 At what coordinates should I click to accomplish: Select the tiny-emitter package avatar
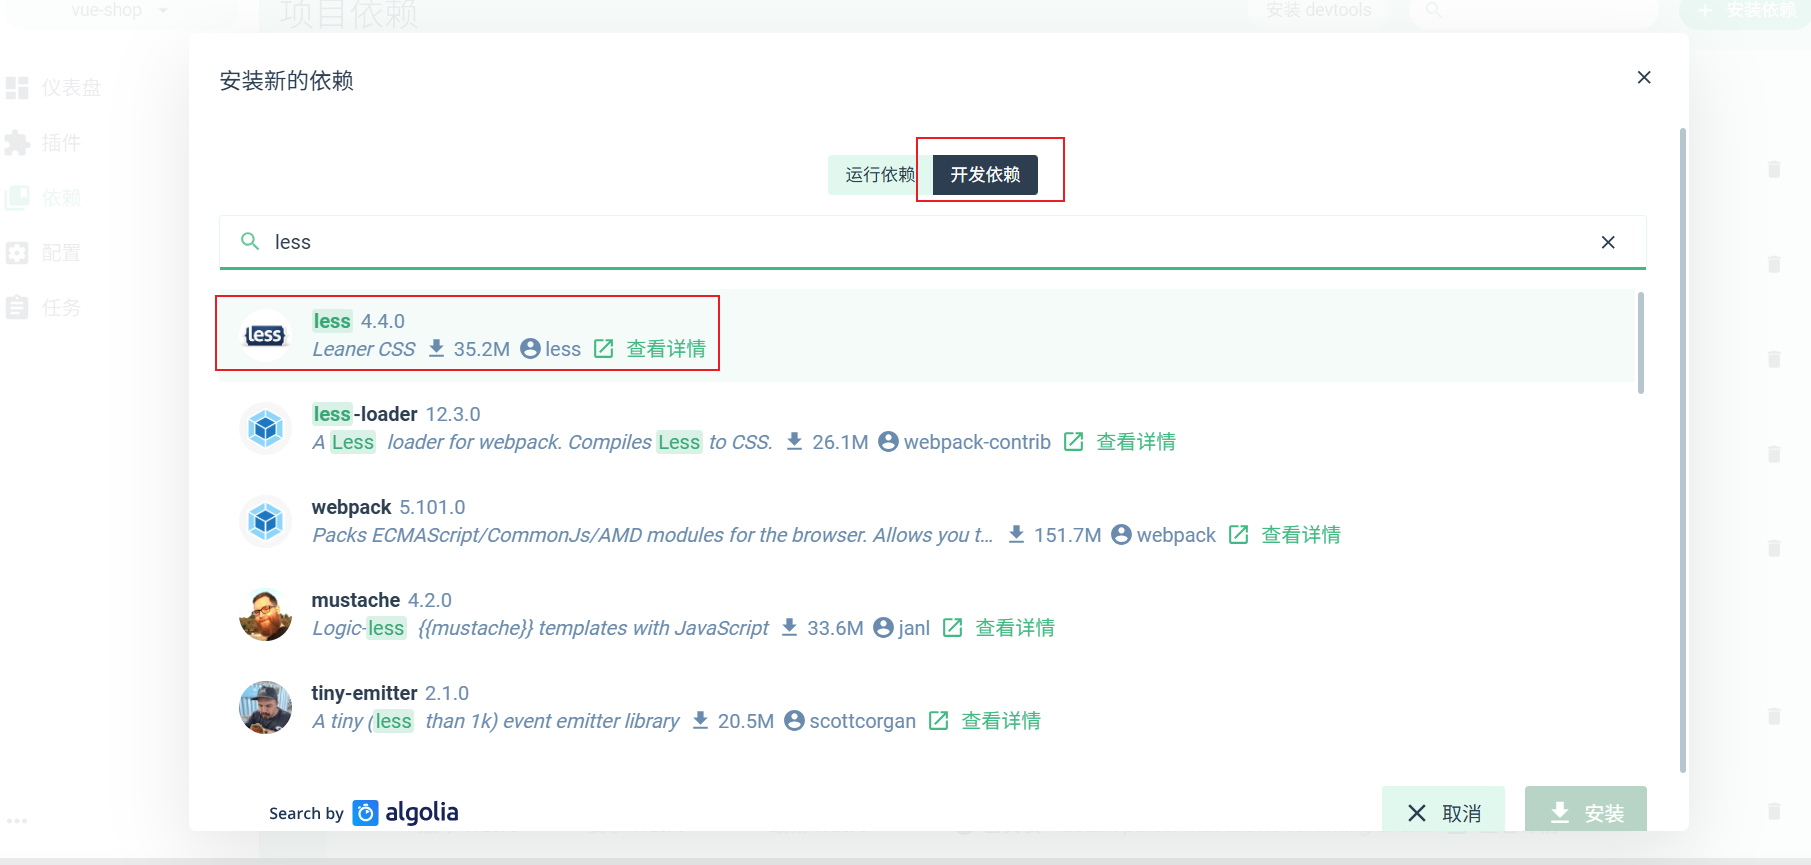point(265,707)
